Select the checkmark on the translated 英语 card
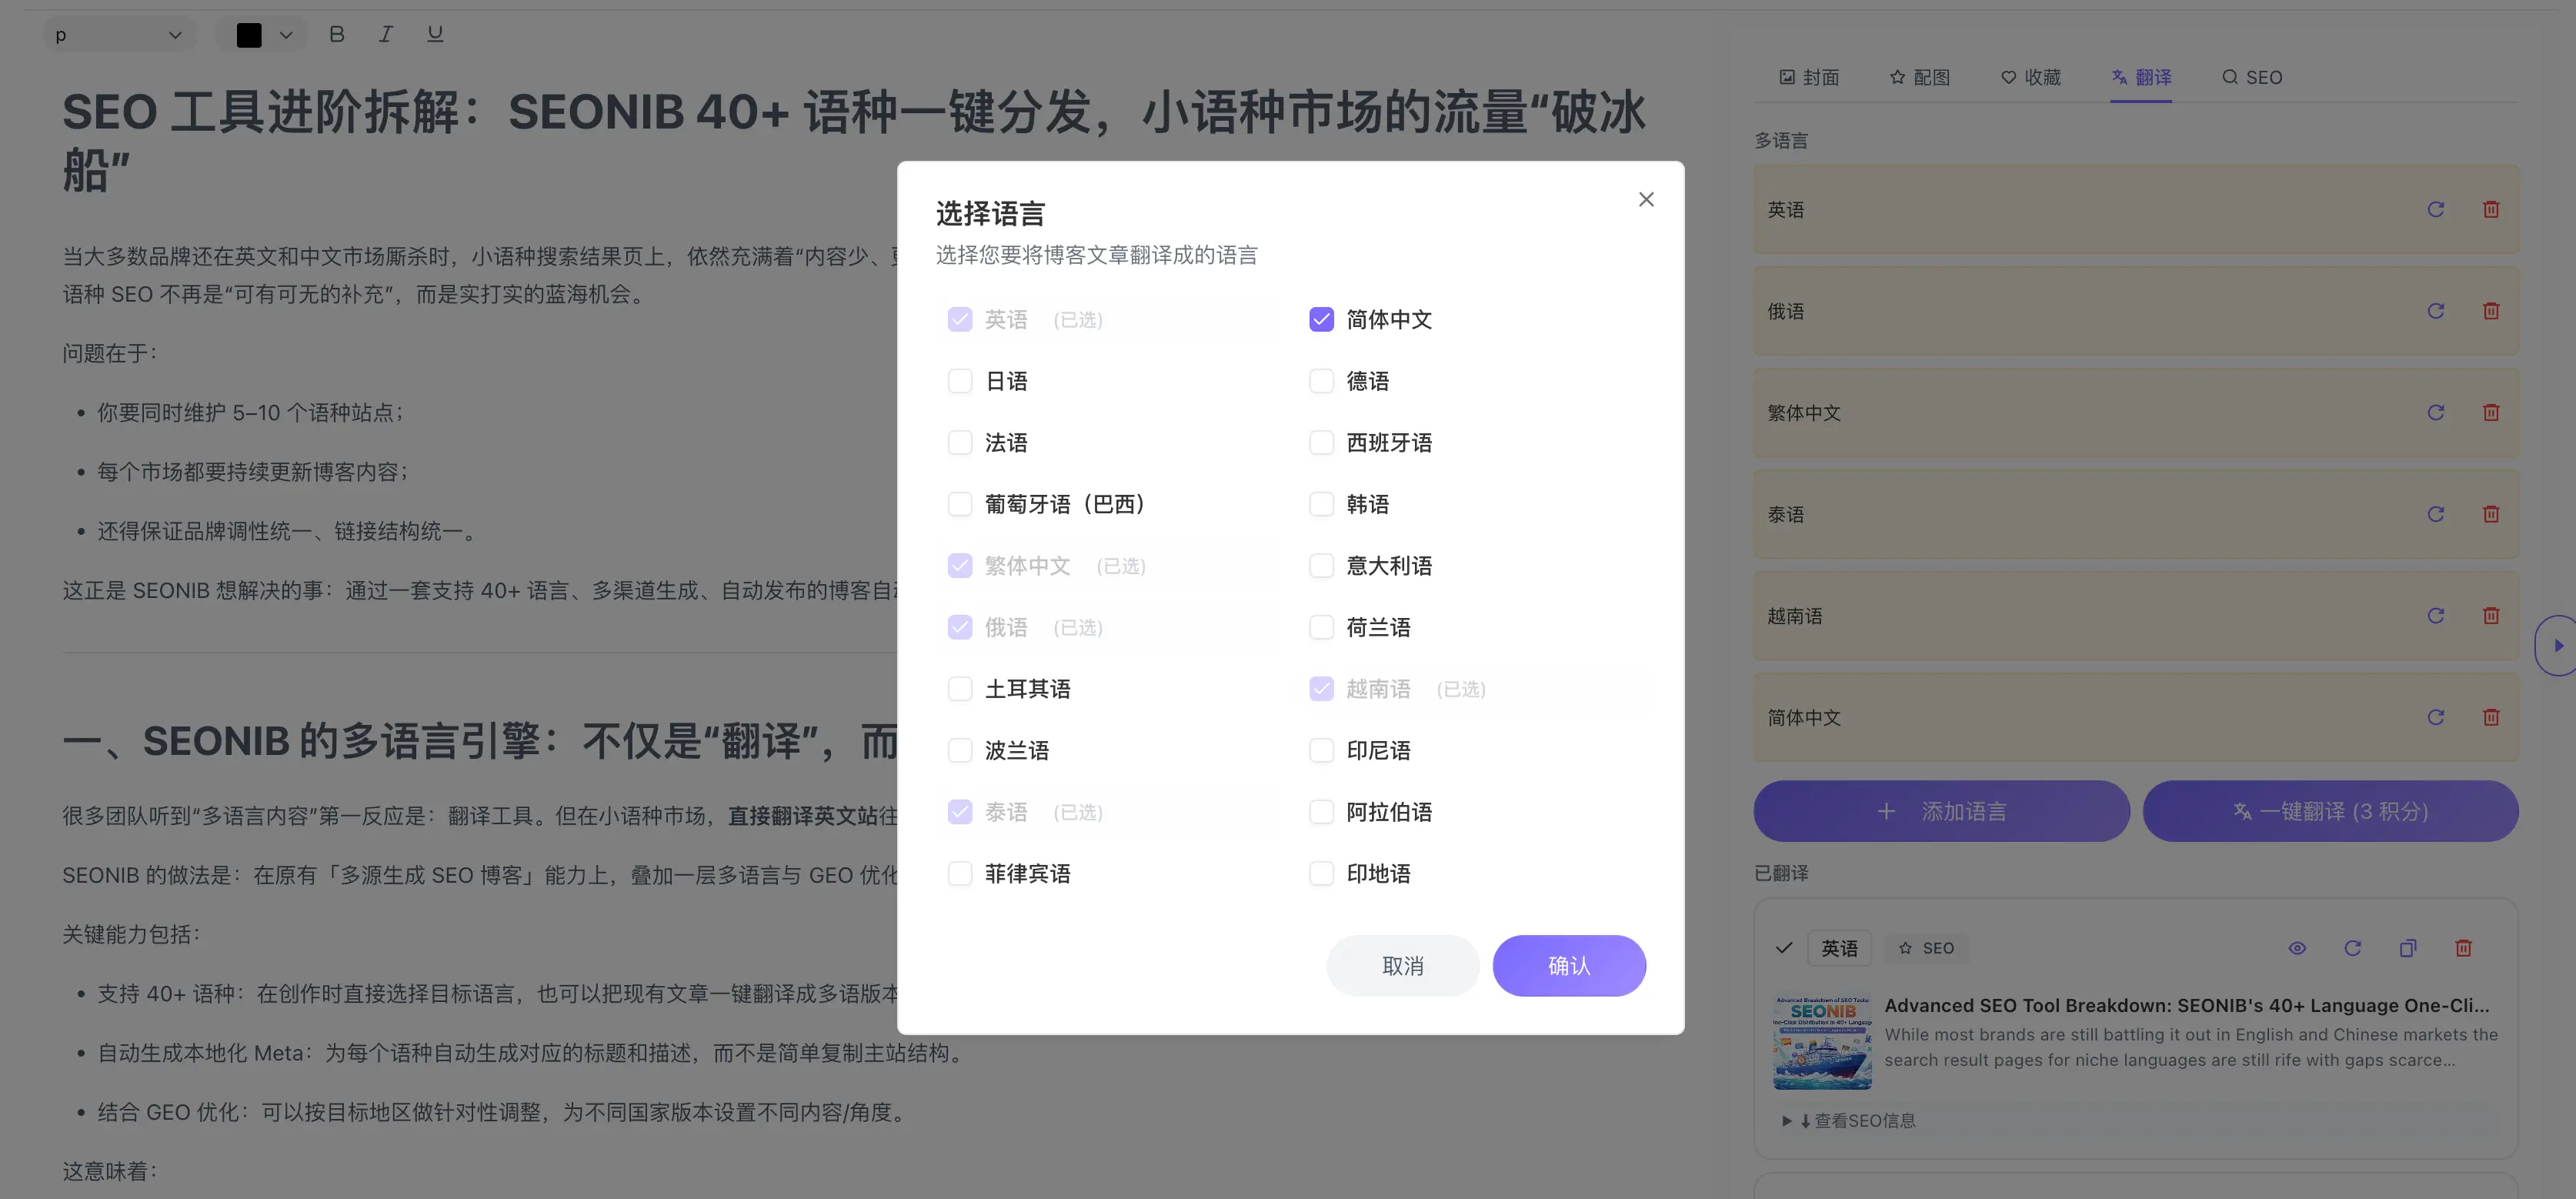 [x=1784, y=948]
